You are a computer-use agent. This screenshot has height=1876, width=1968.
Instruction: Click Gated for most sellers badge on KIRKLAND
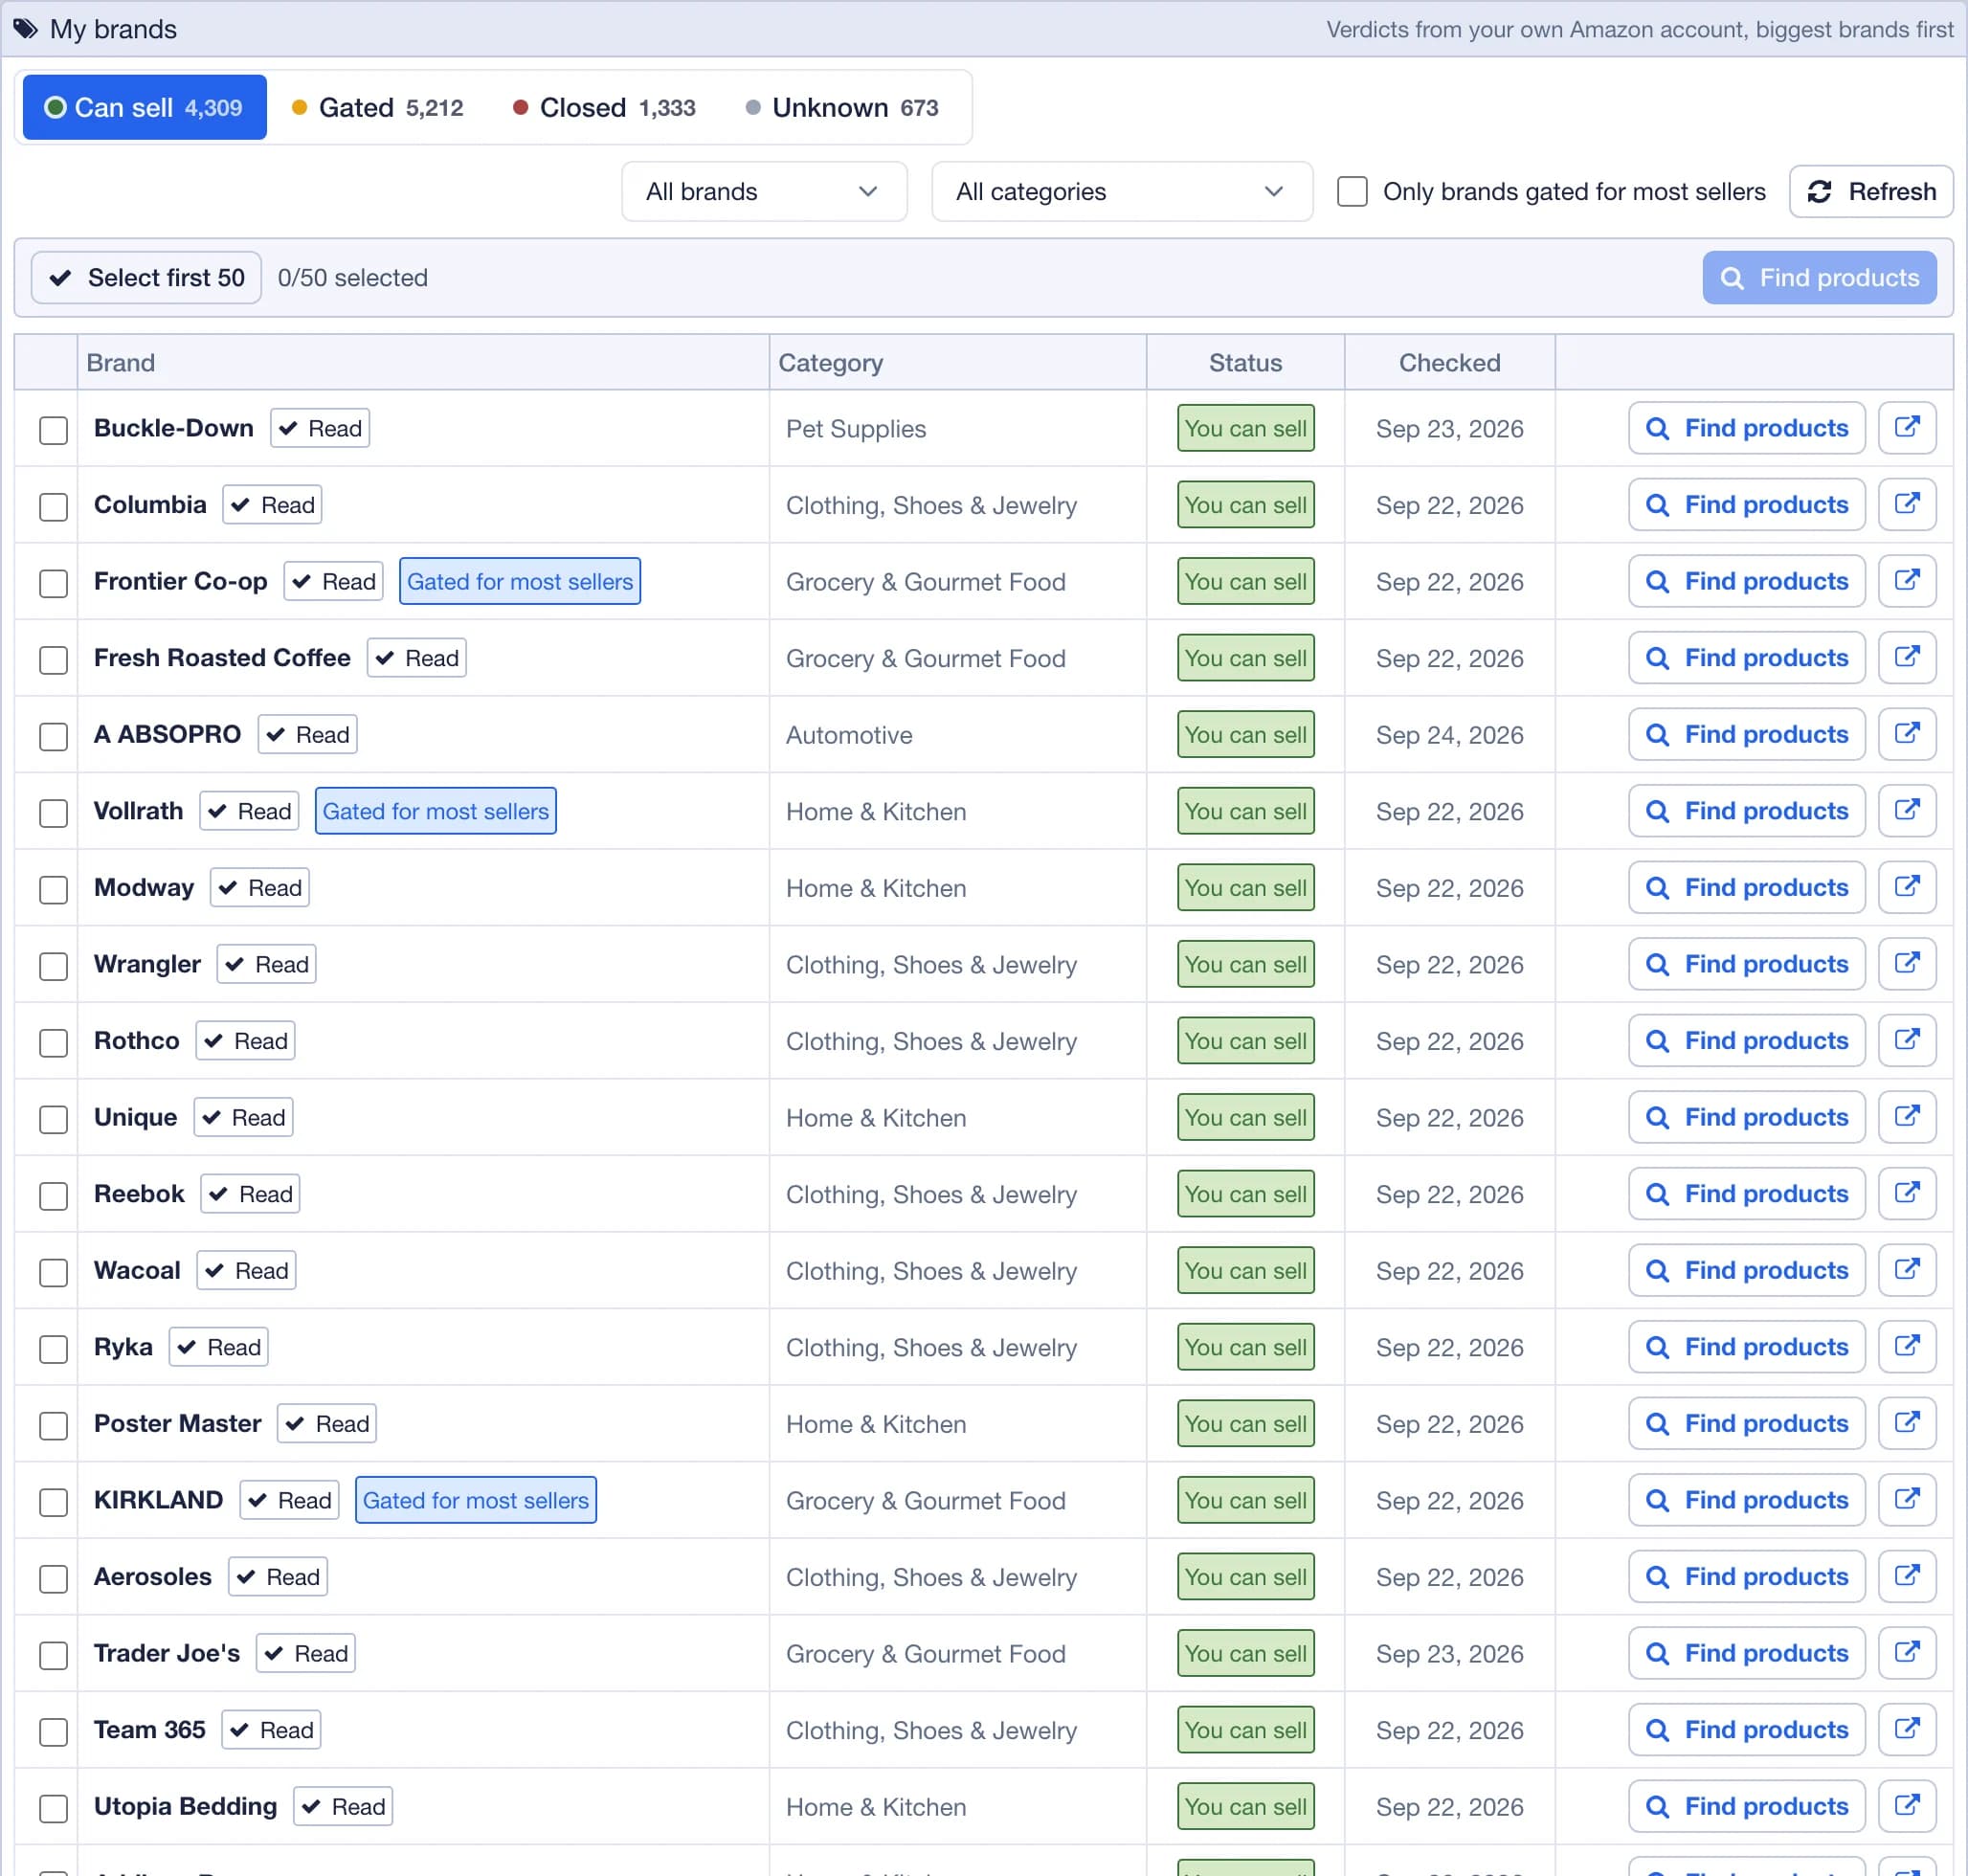(x=476, y=1500)
